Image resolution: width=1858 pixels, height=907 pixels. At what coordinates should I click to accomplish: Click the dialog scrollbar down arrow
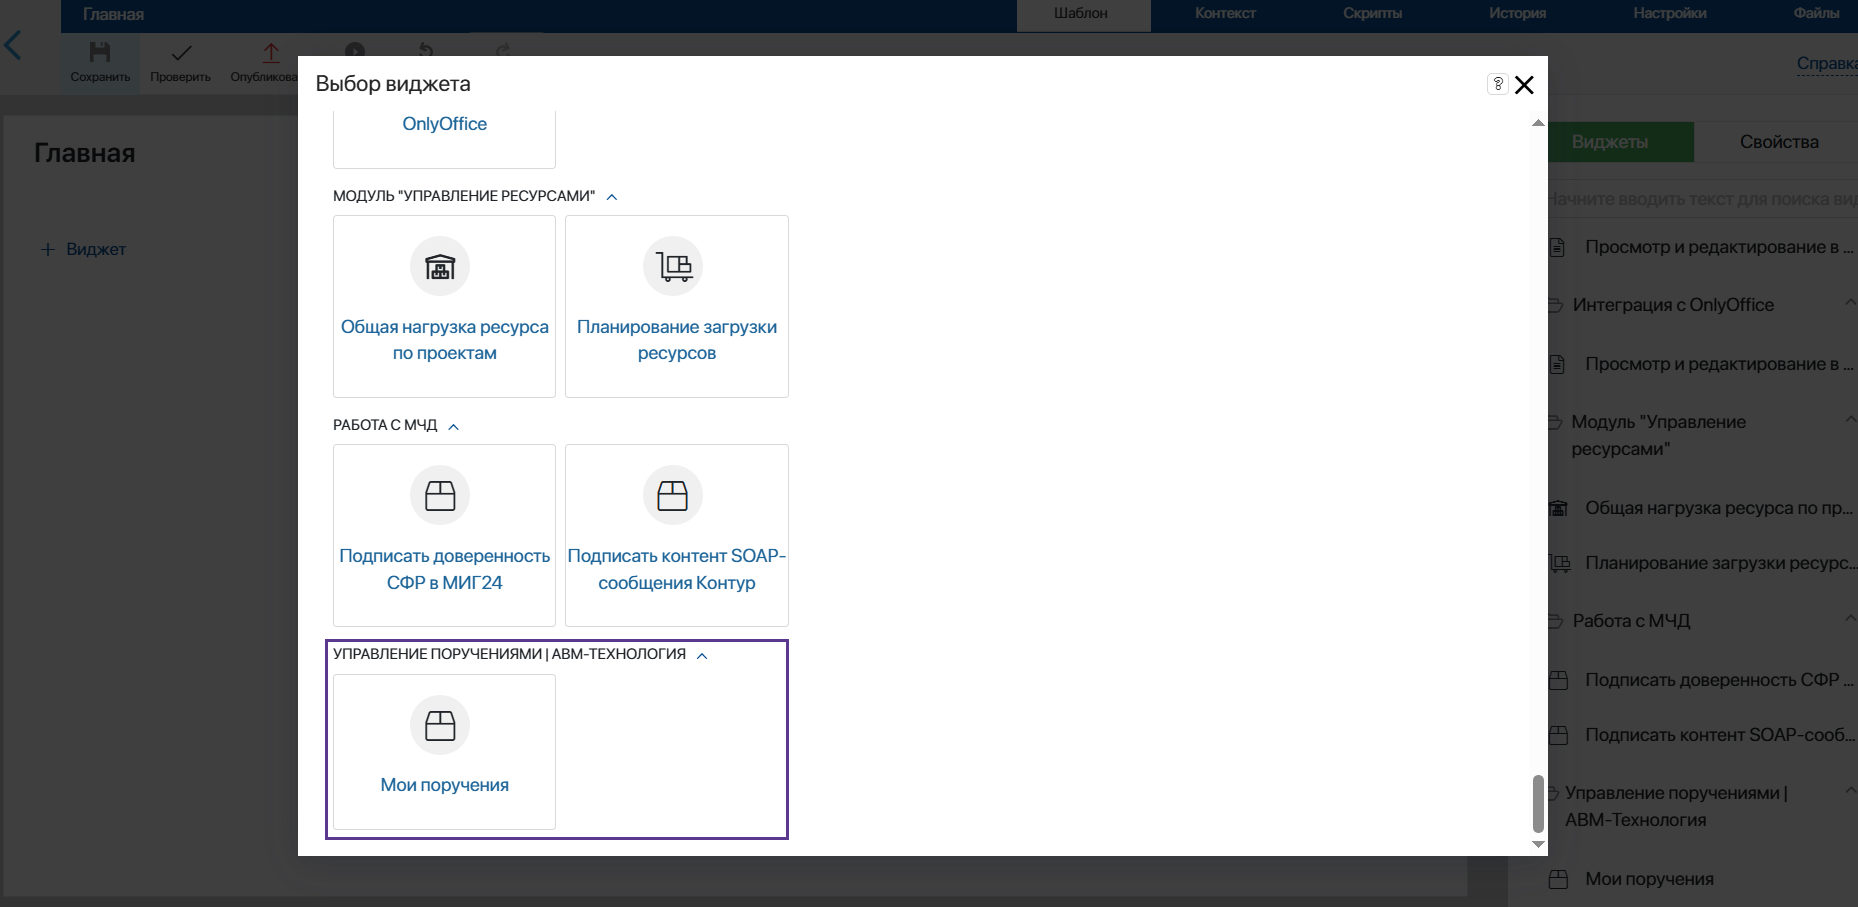pyautogui.click(x=1538, y=845)
